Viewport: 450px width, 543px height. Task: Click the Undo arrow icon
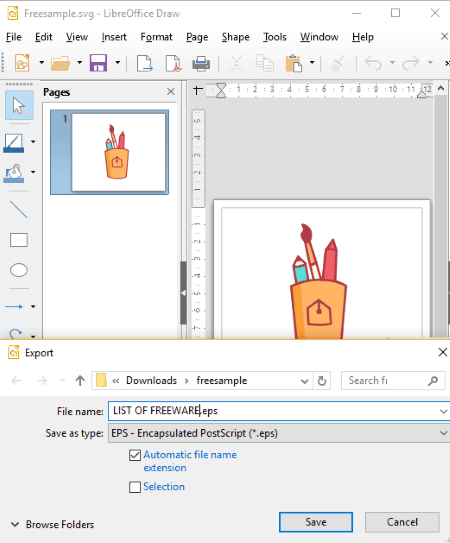(x=373, y=63)
